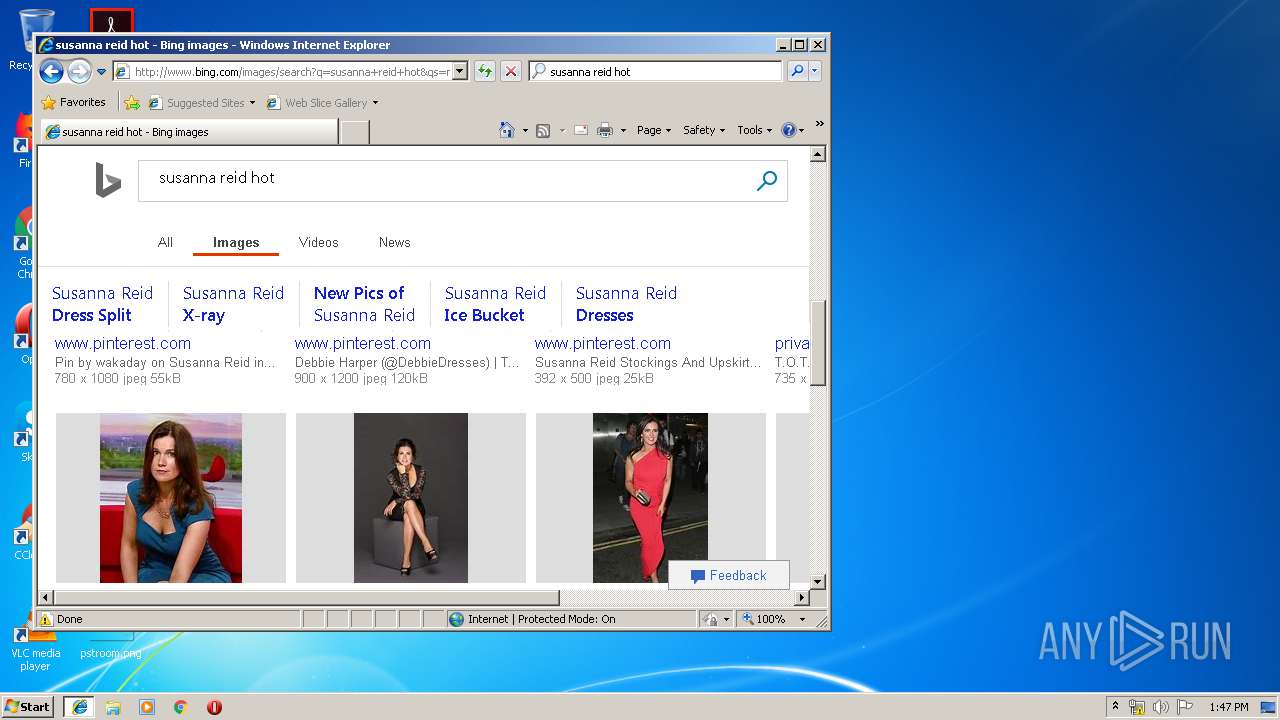Select the 'susanna reid hot - Bing images' tab
1280x720 pixels.
[189, 131]
